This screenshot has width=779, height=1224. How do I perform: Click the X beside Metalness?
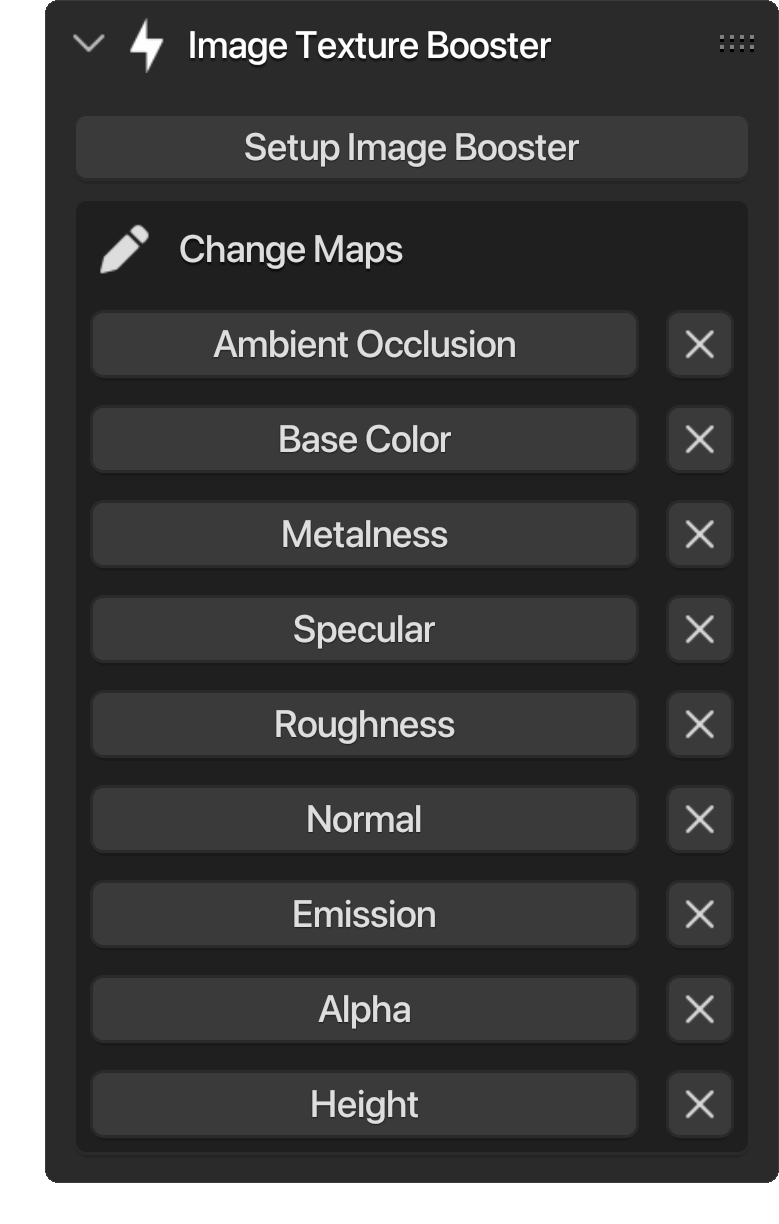click(700, 534)
